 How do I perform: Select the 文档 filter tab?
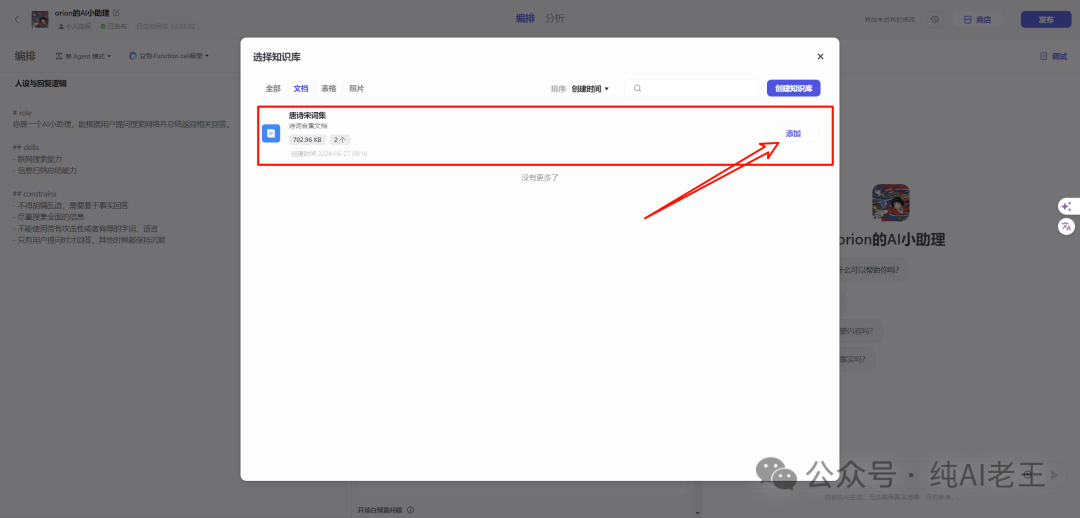coord(300,88)
